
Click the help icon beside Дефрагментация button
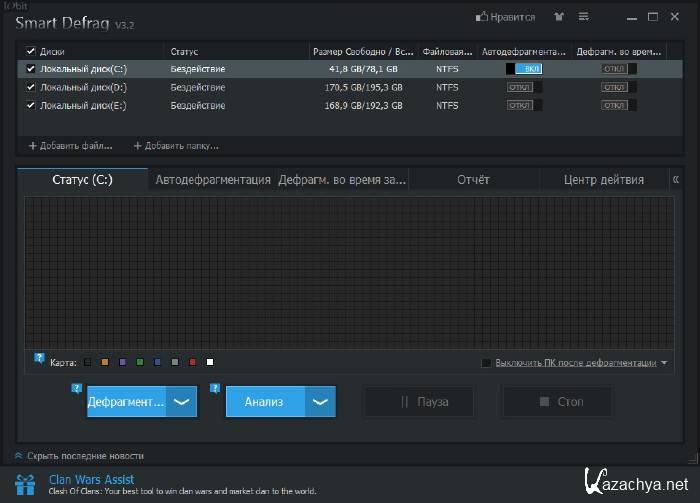[x=76, y=388]
